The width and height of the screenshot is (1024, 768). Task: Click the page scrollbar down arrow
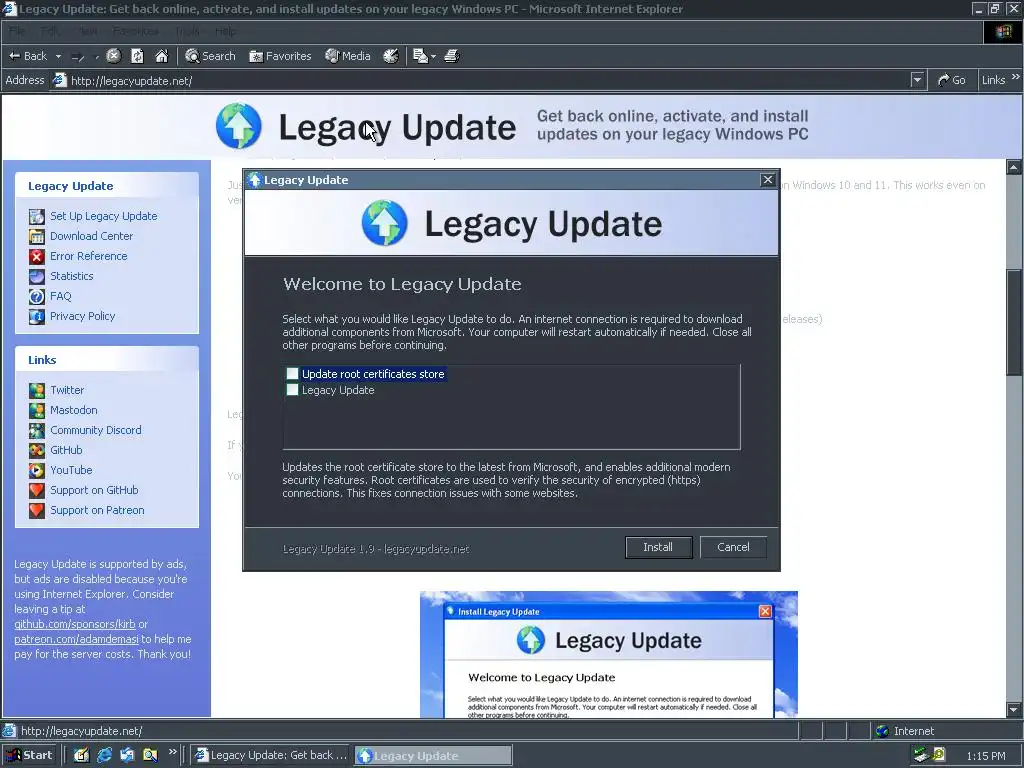[x=1014, y=709]
